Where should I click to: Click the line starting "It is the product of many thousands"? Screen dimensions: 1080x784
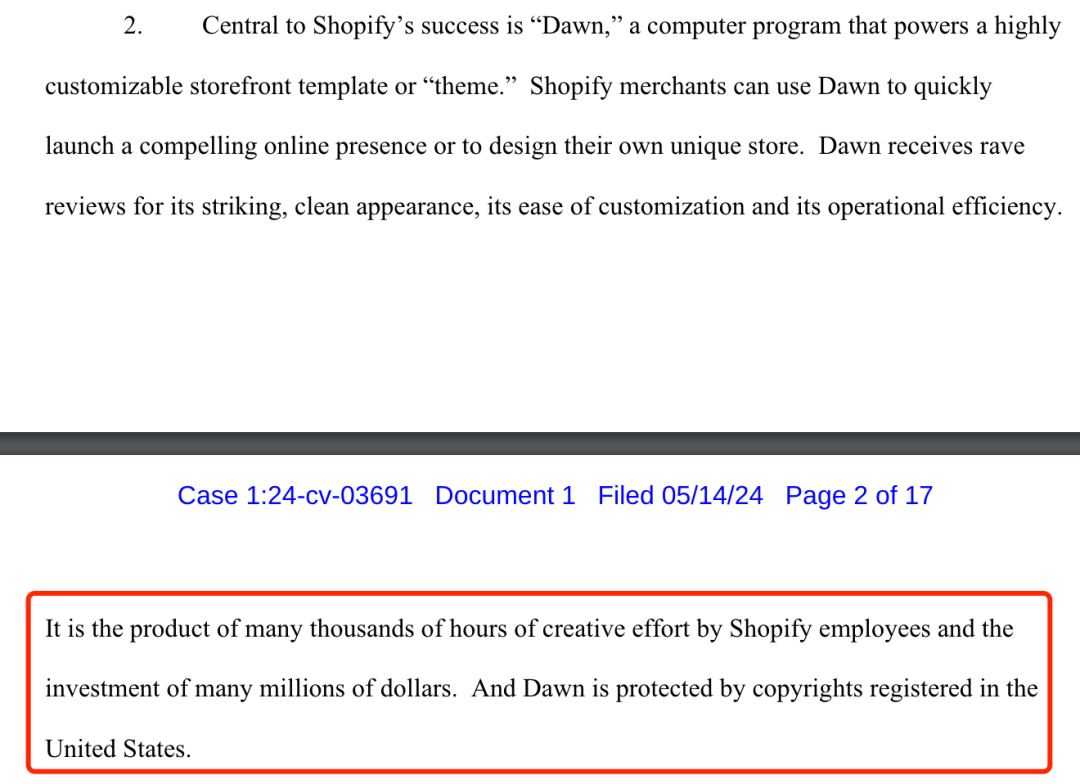click(x=529, y=629)
